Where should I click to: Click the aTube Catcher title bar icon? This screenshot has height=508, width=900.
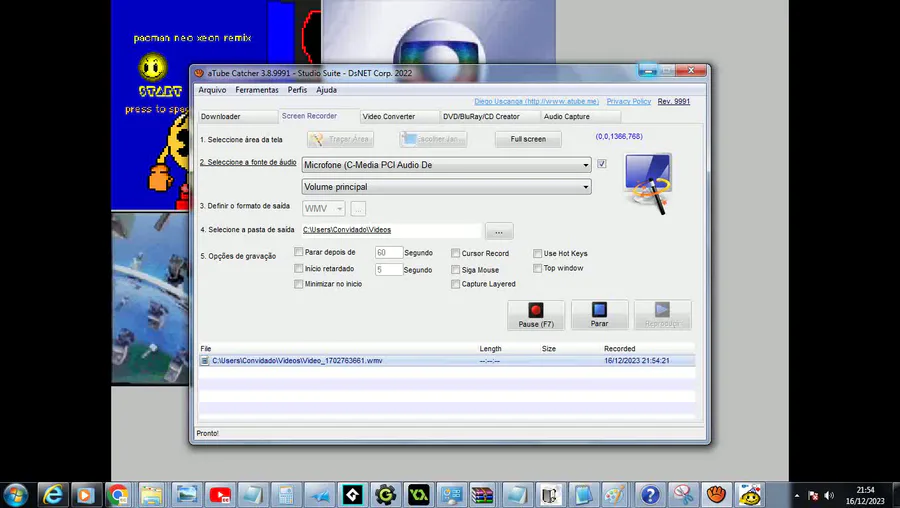(199, 73)
